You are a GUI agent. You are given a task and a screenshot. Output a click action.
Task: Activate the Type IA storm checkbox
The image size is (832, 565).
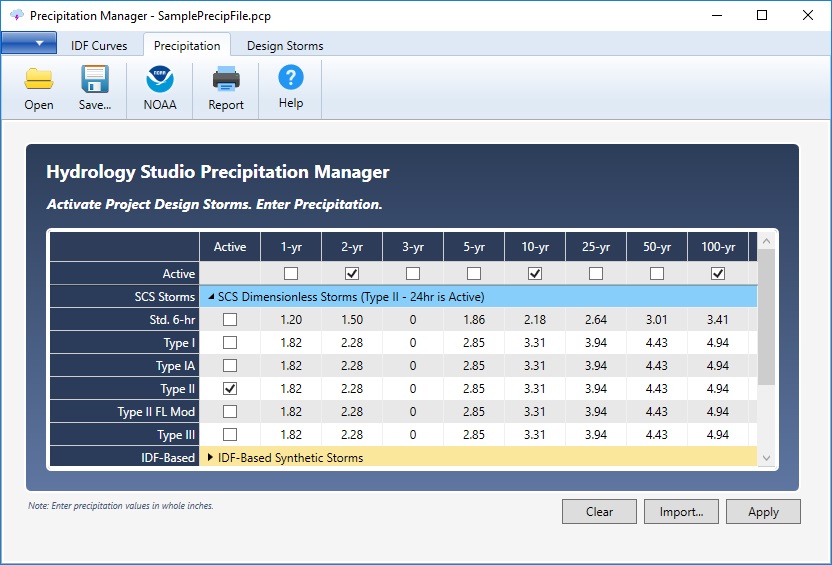(230, 366)
